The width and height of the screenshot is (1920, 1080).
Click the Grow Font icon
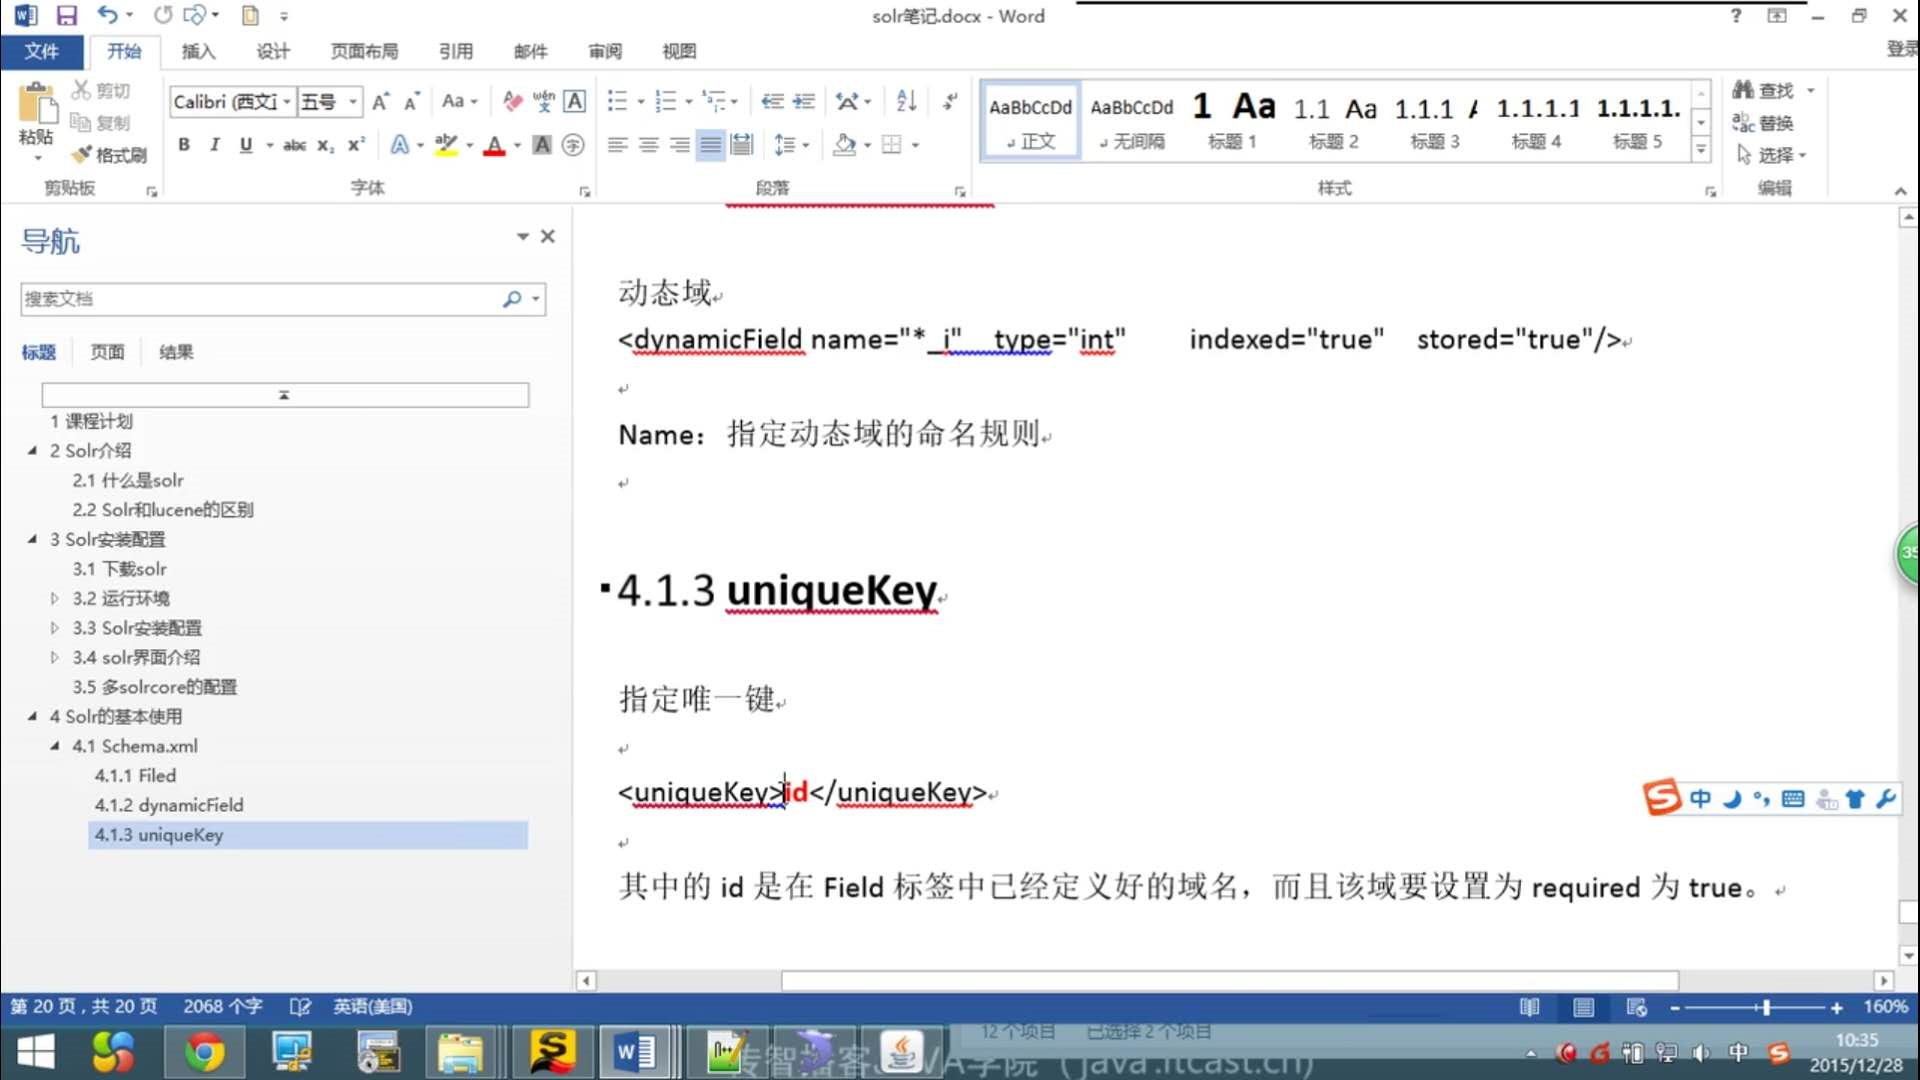(381, 101)
